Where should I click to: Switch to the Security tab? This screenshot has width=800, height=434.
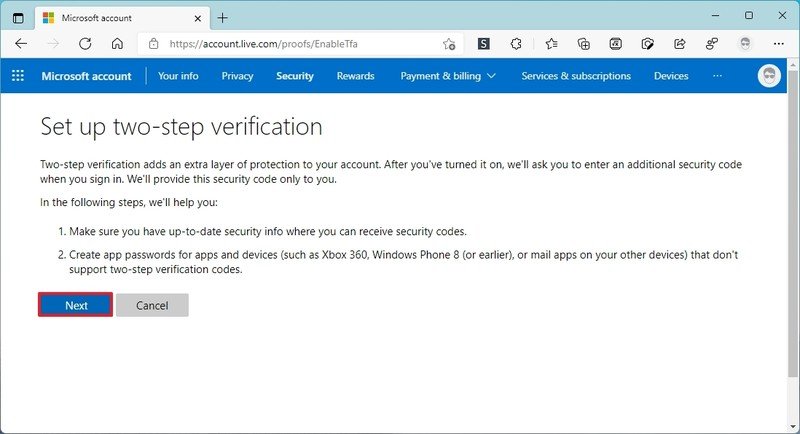coord(295,76)
